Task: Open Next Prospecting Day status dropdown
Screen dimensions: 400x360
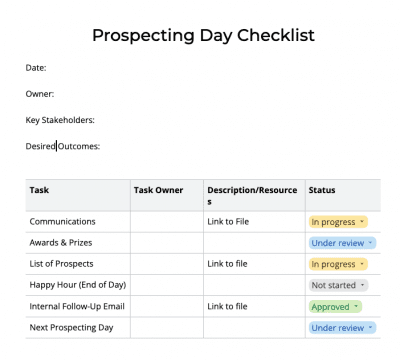Action: 342,328
